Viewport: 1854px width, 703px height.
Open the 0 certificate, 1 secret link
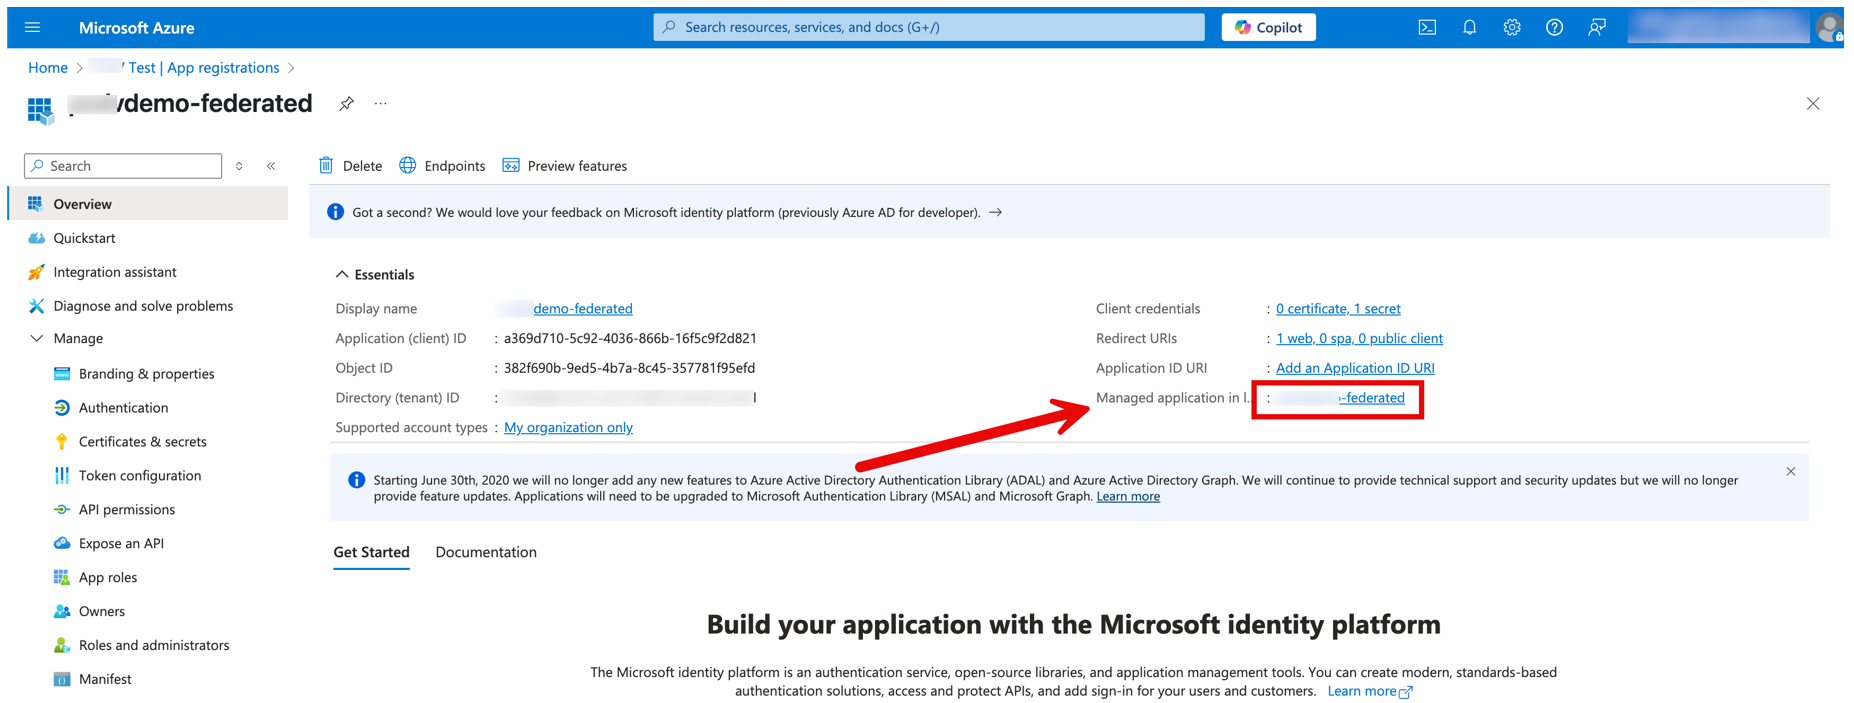[1338, 309]
